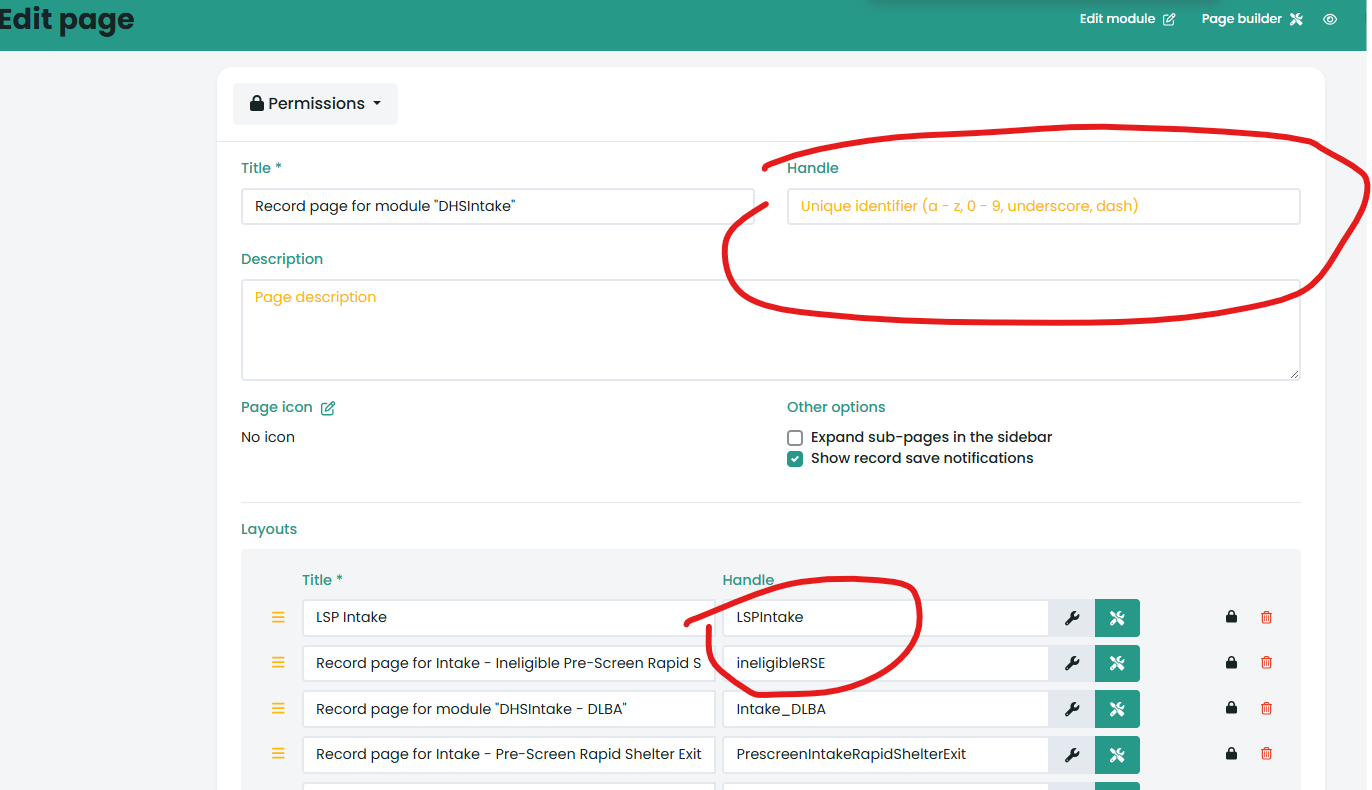The width and height of the screenshot is (1372, 790).
Task: Click the Description text area
Action: coord(770,330)
